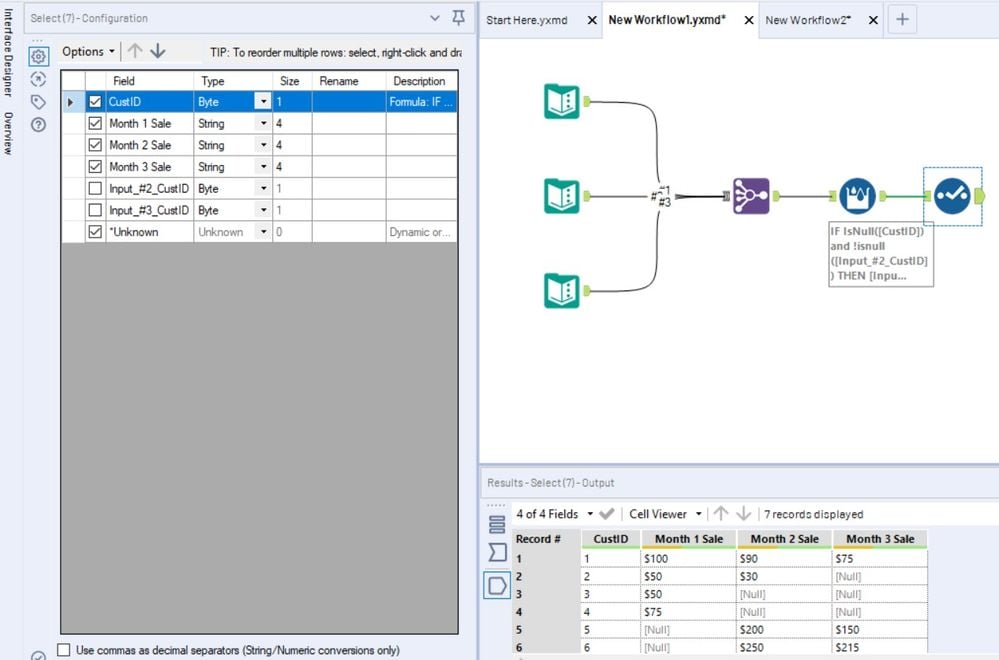Select the $100 cell in results
This screenshot has width=999, height=660.
[689, 558]
